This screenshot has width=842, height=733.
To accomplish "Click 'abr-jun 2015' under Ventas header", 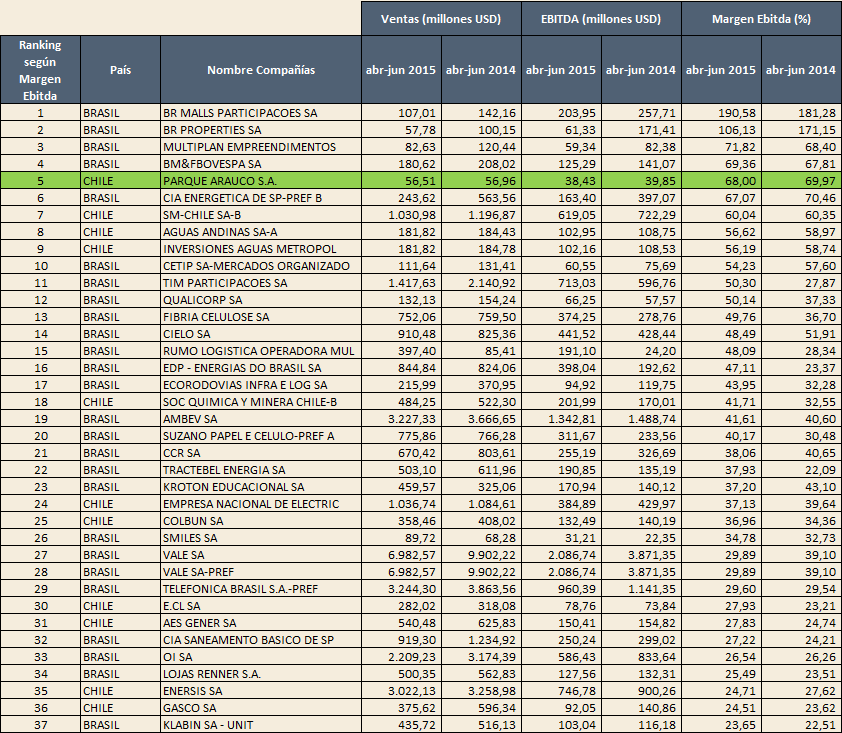I will click(401, 70).
